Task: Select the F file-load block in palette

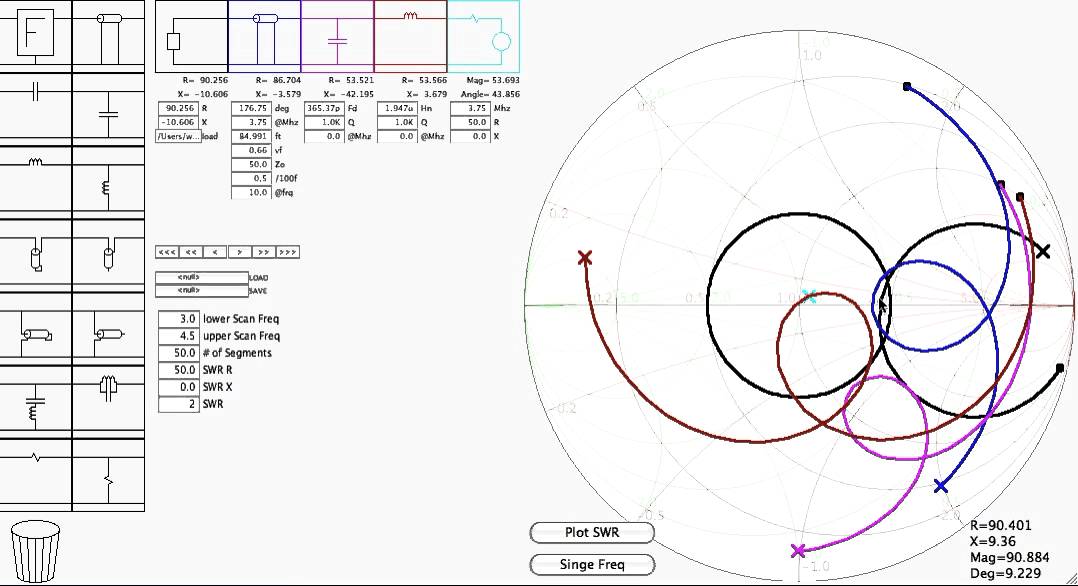Action: click(35, 35)
